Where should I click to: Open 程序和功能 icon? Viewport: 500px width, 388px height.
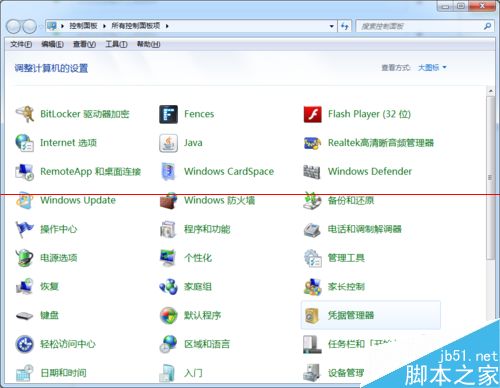click(x=168, y=229)
